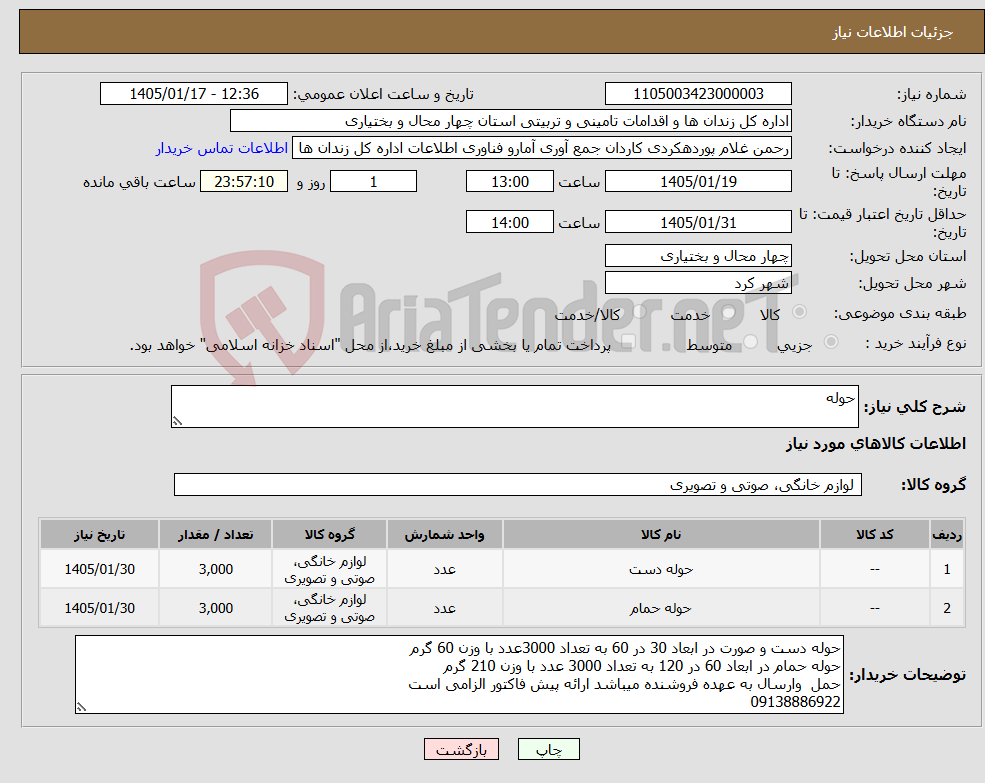Screen dimensions: 985x783
Task: Select the خدمت radio button
Action: (729, 312)
